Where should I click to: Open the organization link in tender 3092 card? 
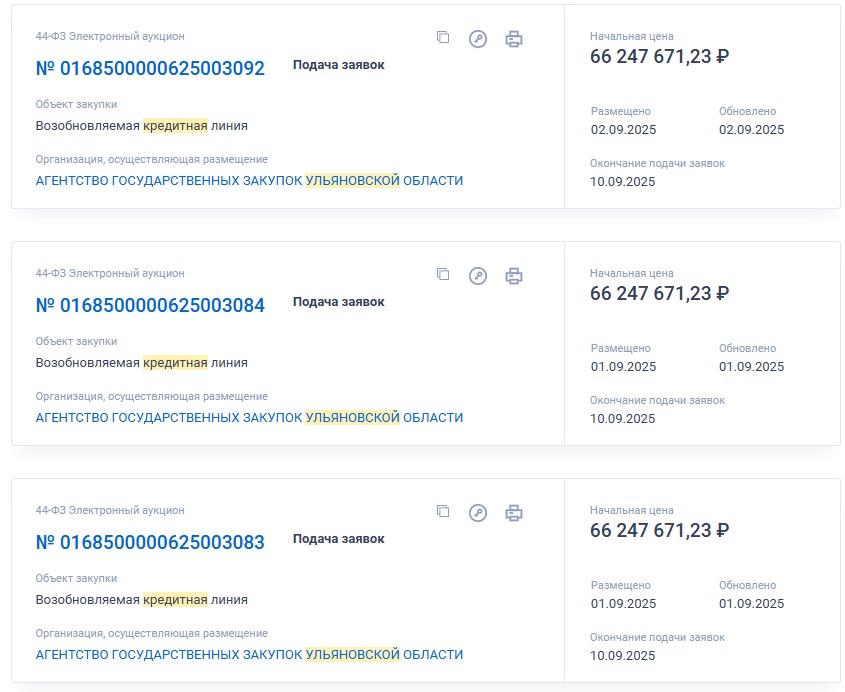click(249, 181)
